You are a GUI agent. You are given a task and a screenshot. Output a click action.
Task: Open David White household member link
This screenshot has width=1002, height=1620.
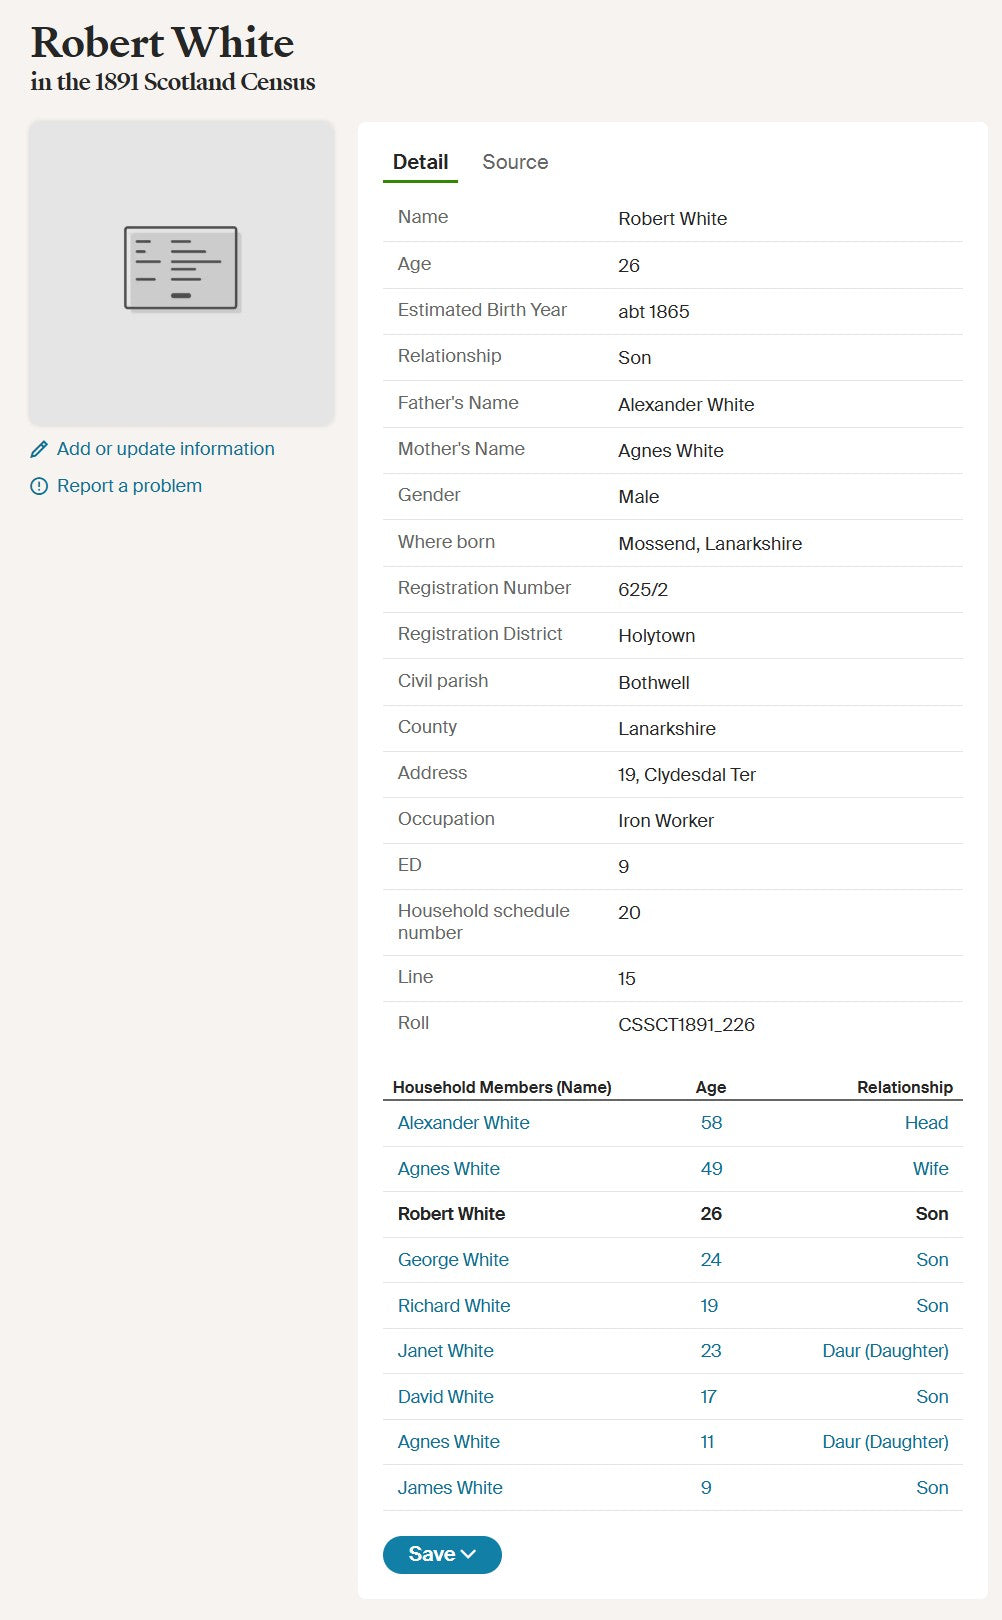tap(446, 1396)
